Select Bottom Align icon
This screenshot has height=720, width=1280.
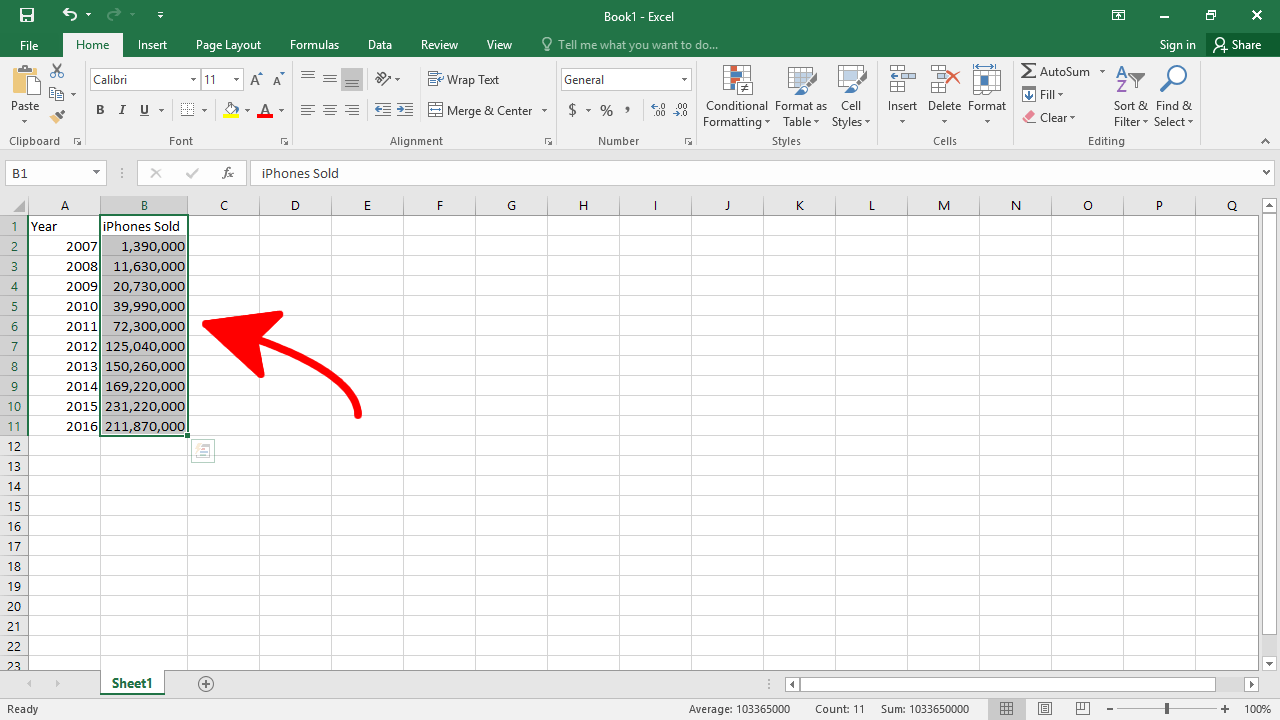click(x=351, y=78)
